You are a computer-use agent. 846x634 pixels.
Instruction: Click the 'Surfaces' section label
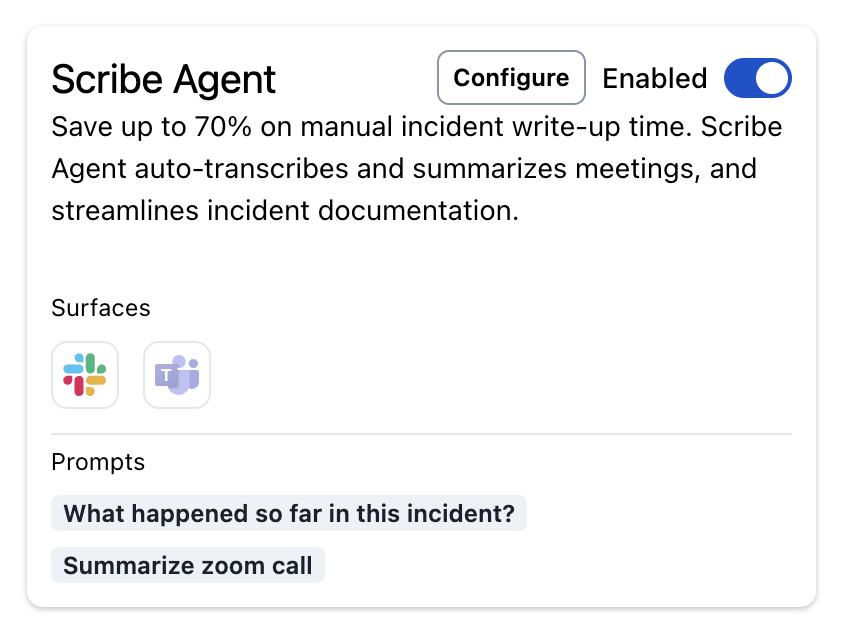(101, 308)
